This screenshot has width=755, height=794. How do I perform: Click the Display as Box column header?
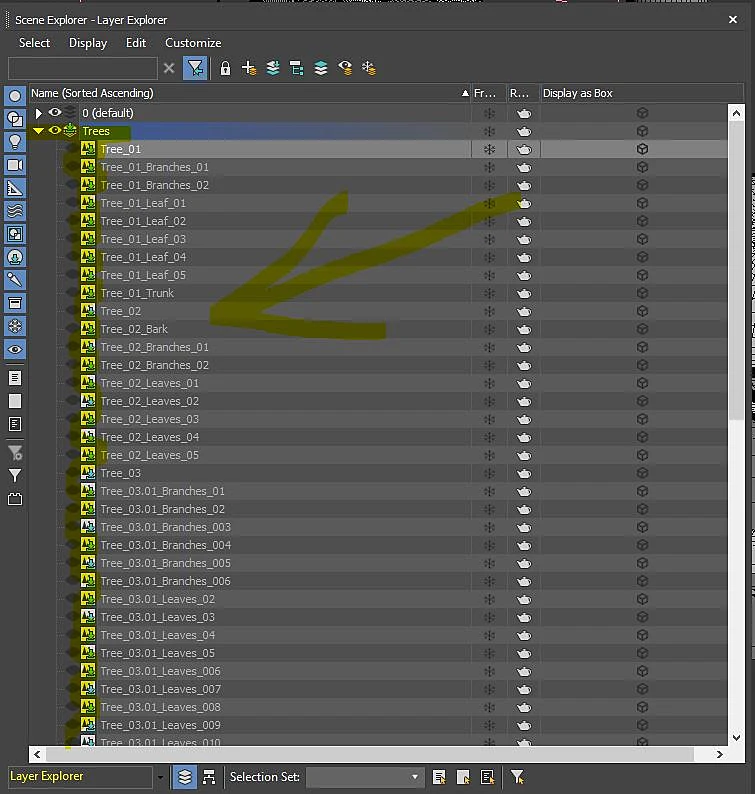pos(642,93)
